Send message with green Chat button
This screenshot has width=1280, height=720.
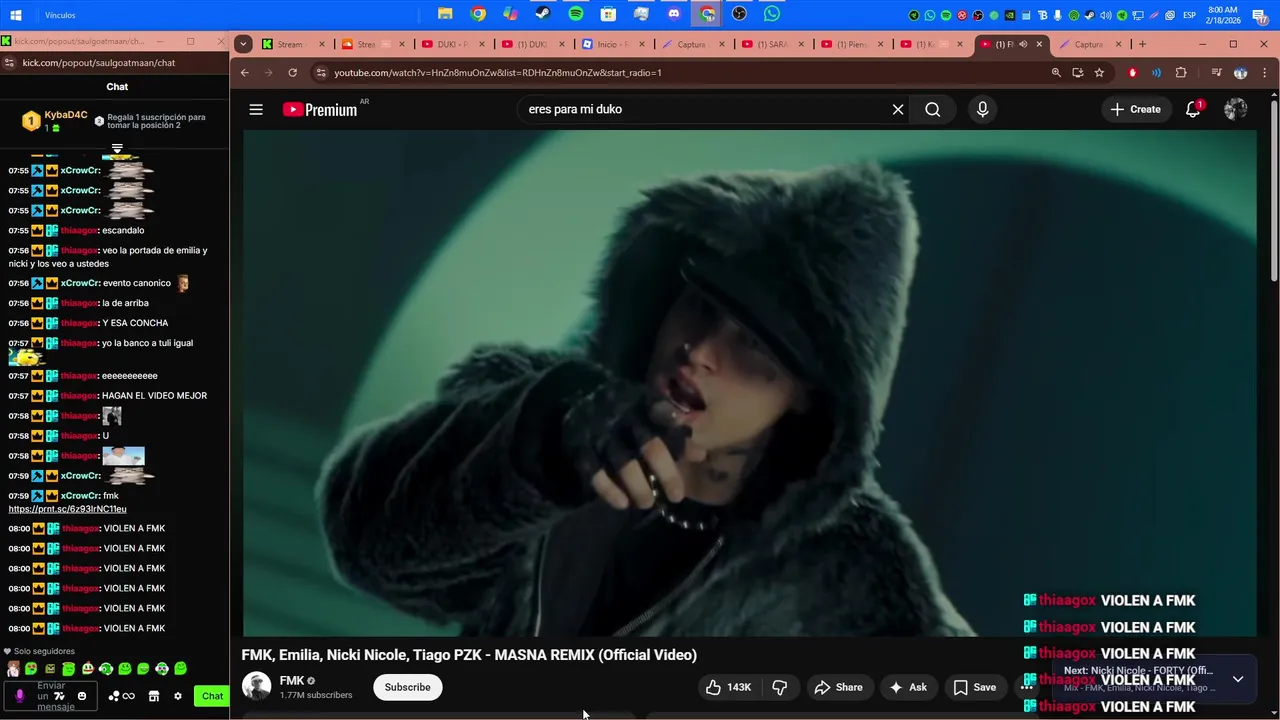click(212, 696)
